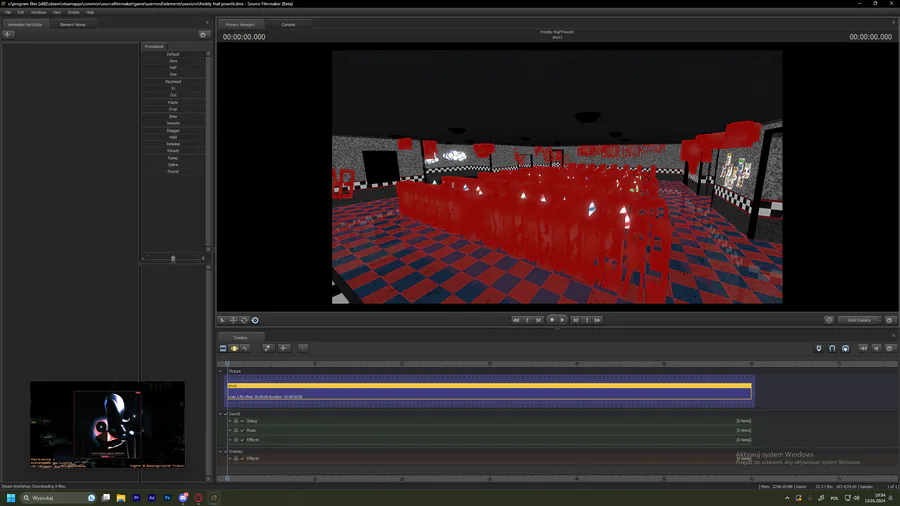900x506 pixels.
Task: Open the Windows Start menu
Action: 10,498
